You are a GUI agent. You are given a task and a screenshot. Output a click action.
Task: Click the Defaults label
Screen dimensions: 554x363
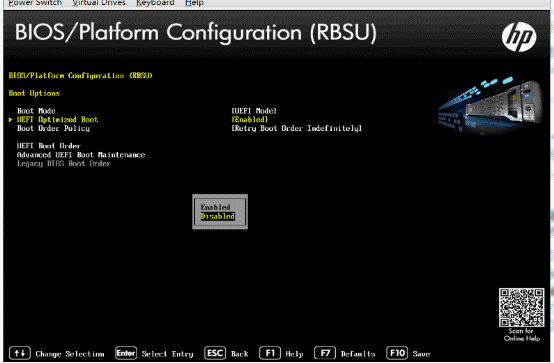tap(358, 354)
